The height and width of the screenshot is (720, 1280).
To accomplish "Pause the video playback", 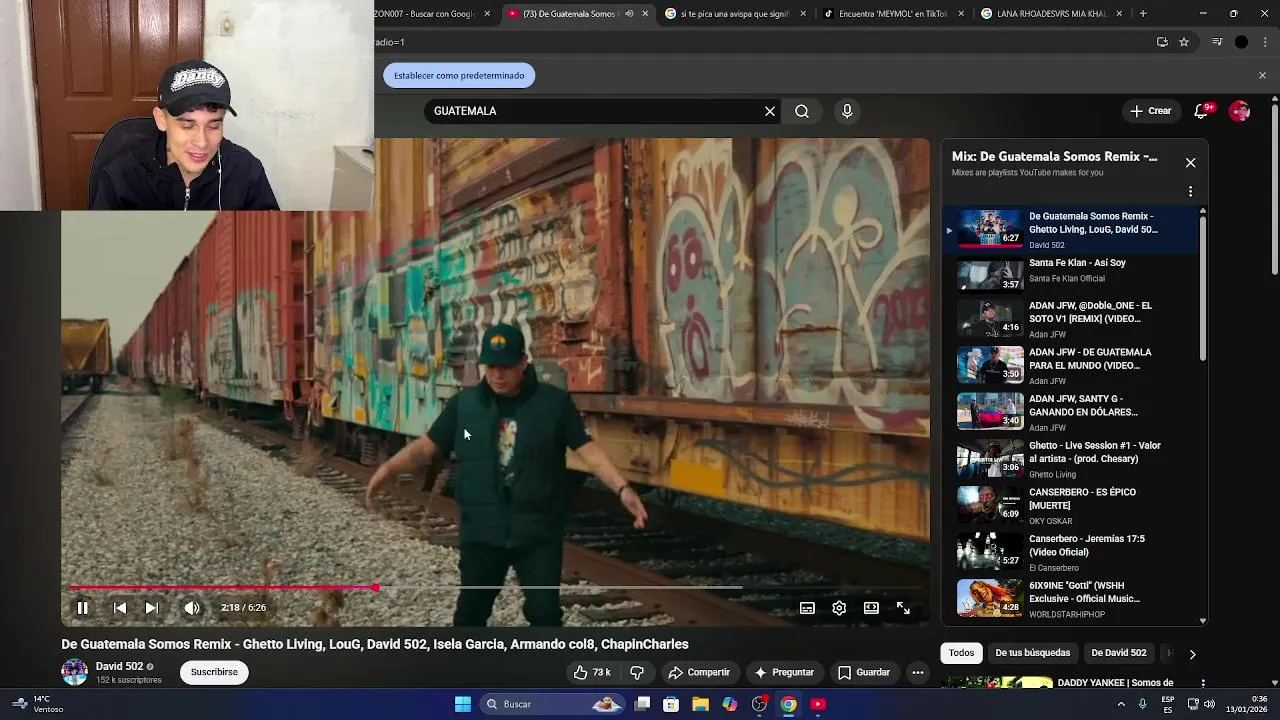I will (x=83, y=608).
